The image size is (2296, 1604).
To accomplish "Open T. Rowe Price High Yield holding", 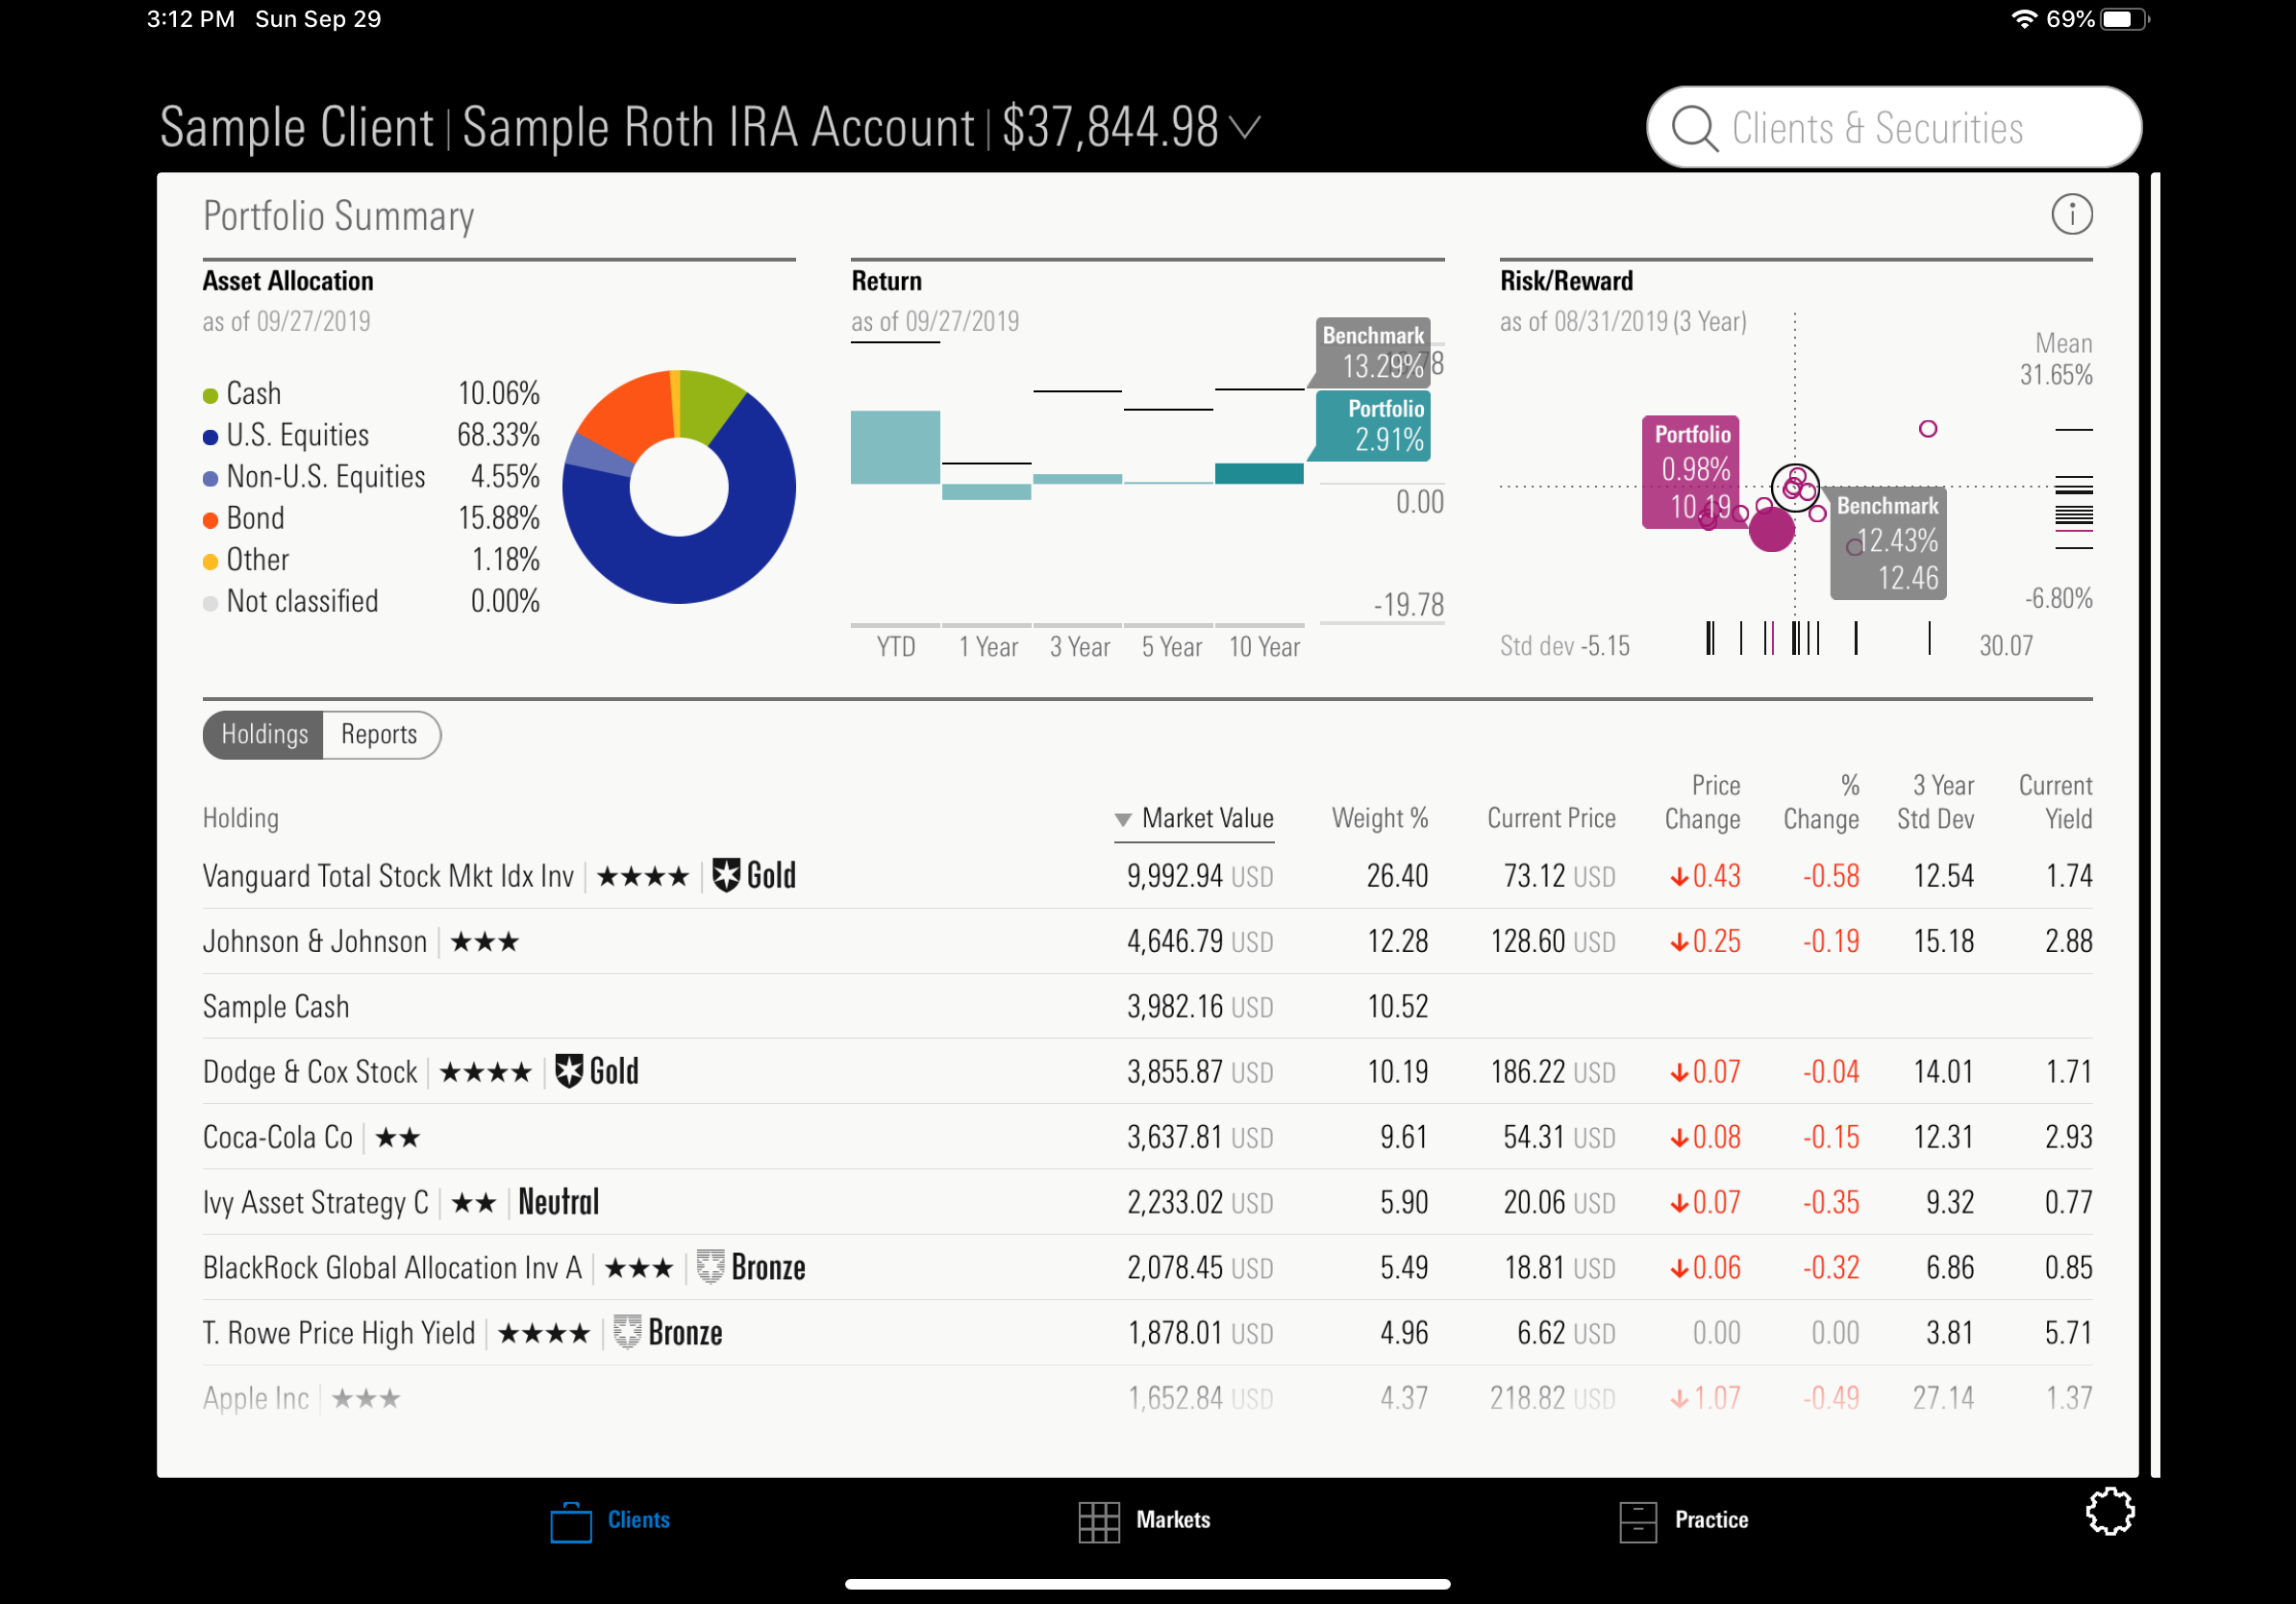I will [x=339, y=1333].
